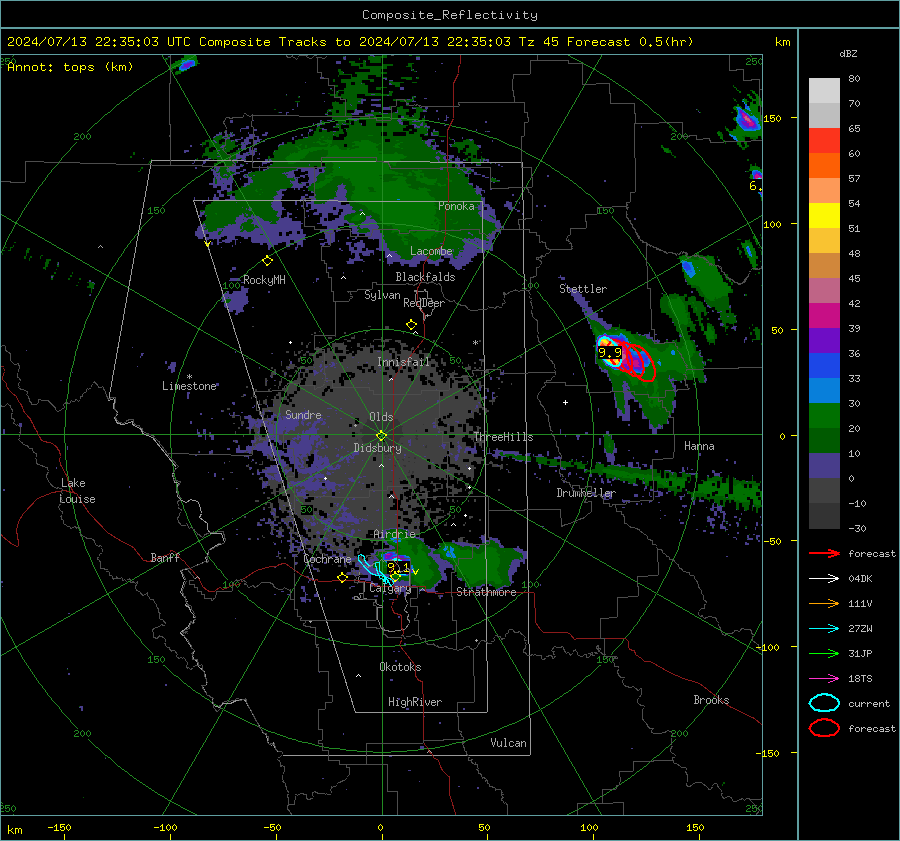Click the yellow diamond marker above RedDeer
Image resolution: width=900 pixels, height=841 pixels.
point(411,325)
